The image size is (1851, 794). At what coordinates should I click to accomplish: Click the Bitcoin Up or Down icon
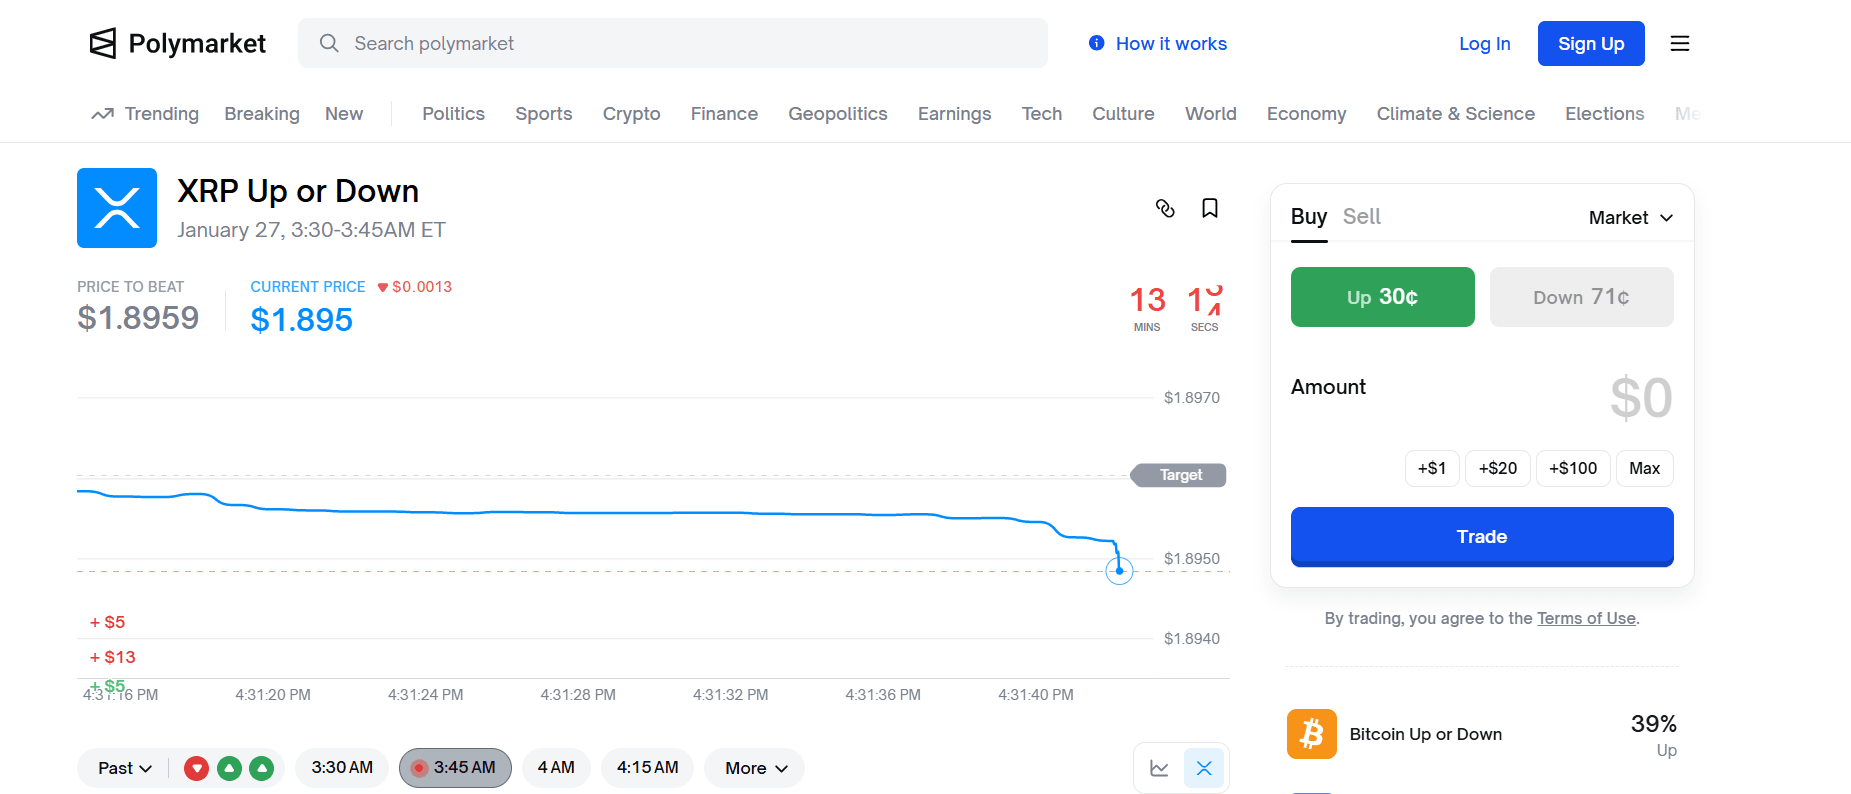(1311, 734)
